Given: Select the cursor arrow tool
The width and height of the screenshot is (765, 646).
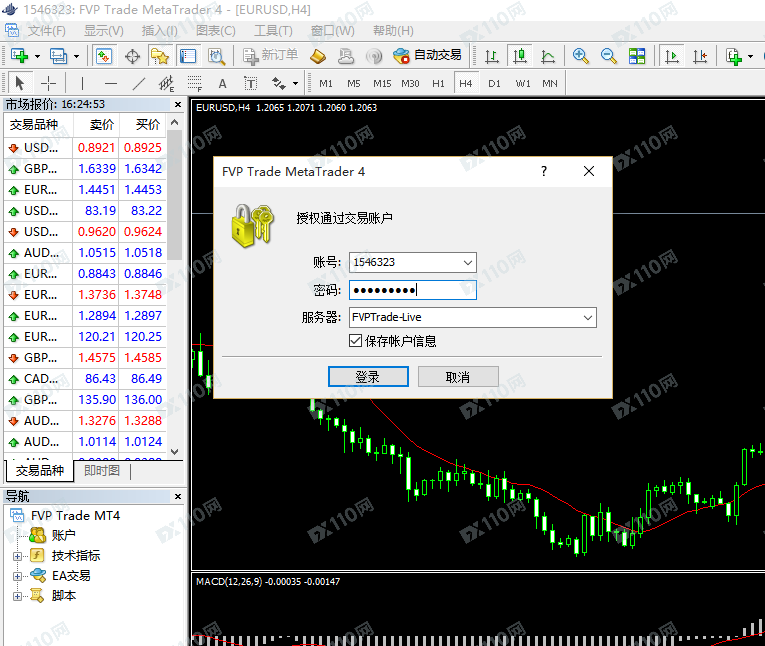Looking at the screenshot, I should coord(20,83).
